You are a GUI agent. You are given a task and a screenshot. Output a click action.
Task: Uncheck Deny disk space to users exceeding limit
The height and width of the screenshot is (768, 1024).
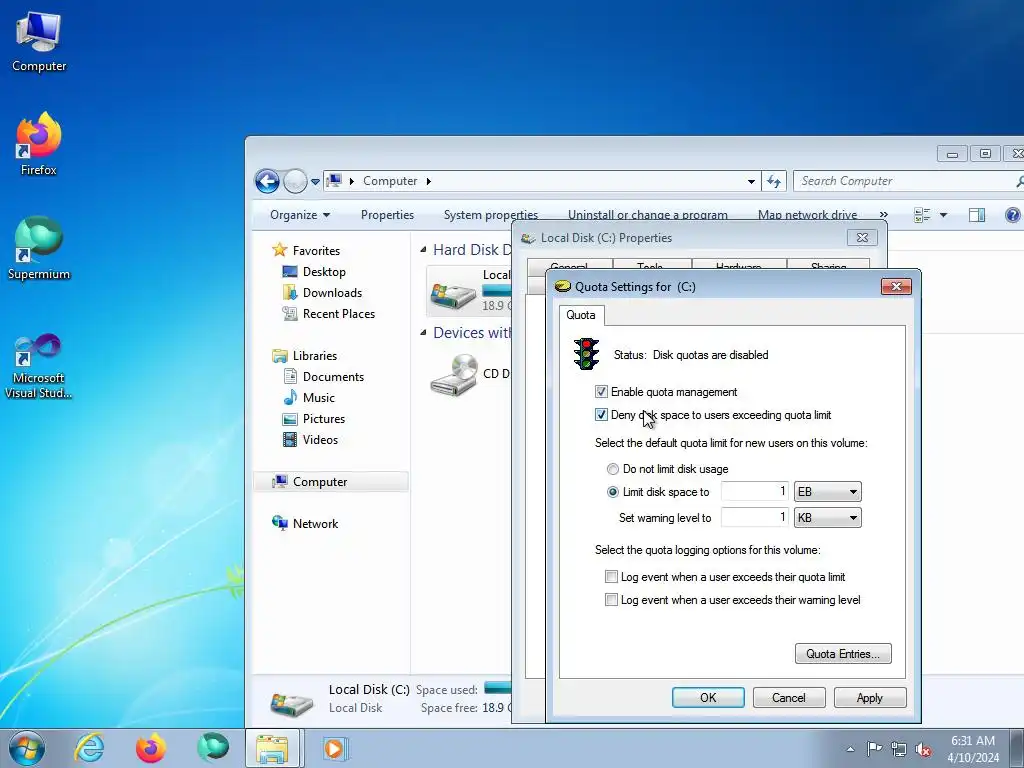[601, 415]
